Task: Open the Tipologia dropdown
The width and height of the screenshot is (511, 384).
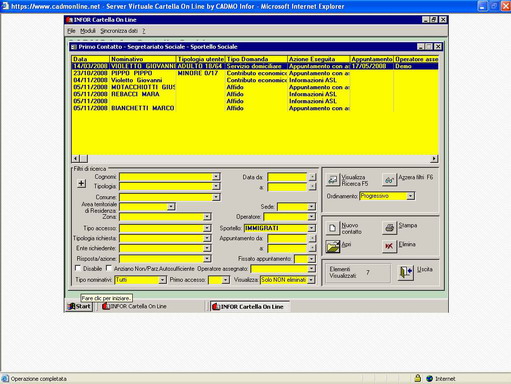Action: [x=216, y=186]
